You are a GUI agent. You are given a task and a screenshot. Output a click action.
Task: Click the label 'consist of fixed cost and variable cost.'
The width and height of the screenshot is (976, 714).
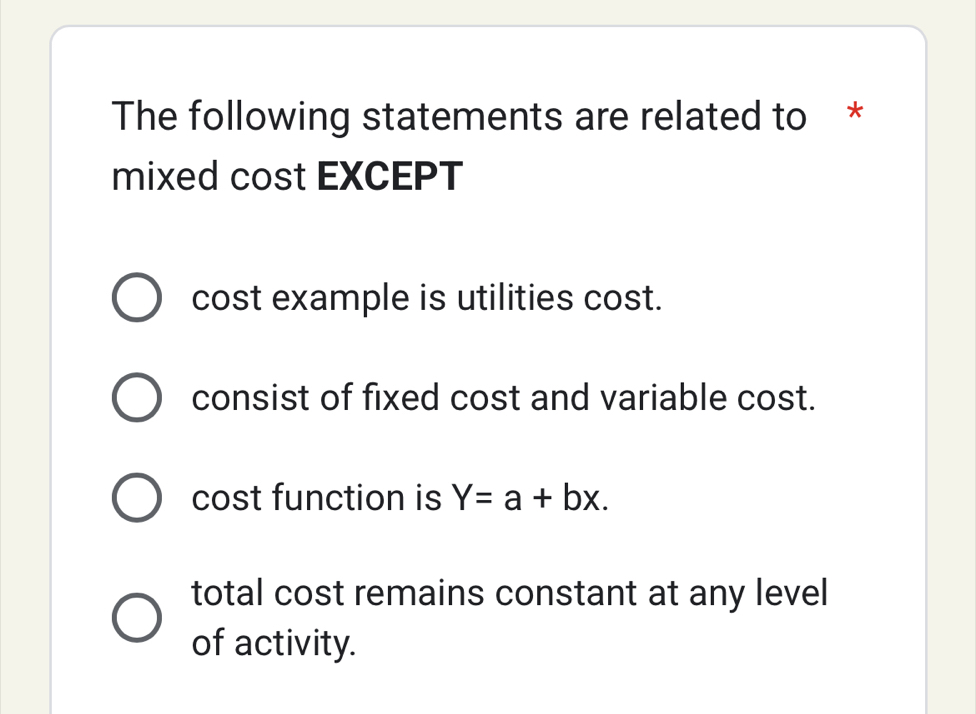(503, 398)
